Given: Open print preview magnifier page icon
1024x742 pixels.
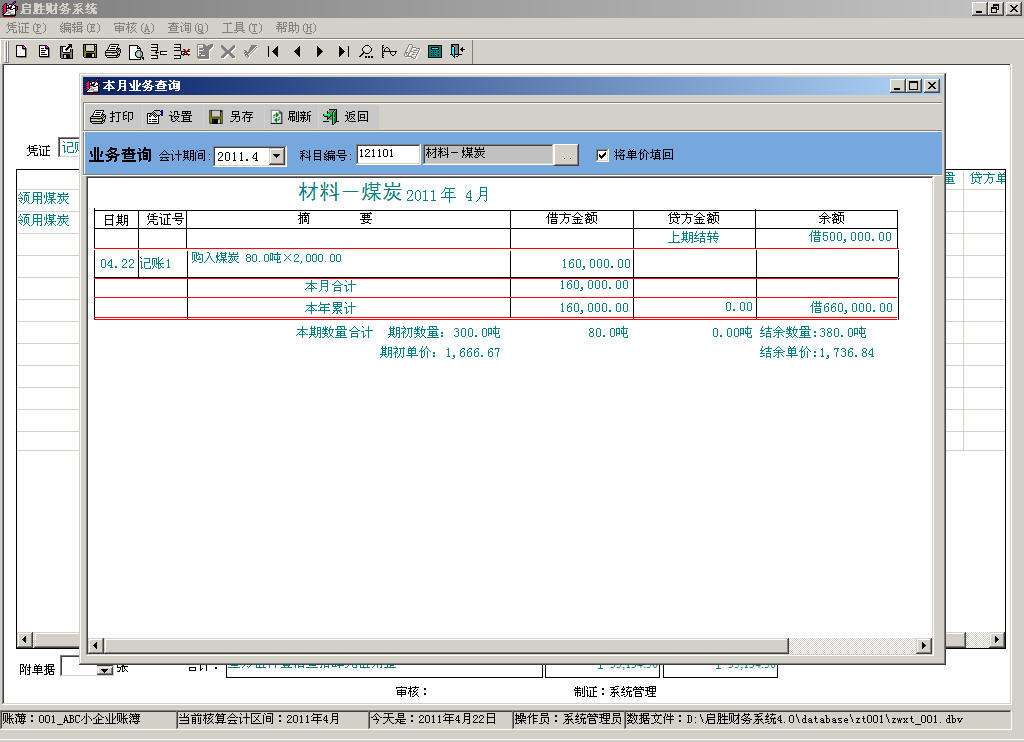Looking at the screenshot, I should coord(136,52).
